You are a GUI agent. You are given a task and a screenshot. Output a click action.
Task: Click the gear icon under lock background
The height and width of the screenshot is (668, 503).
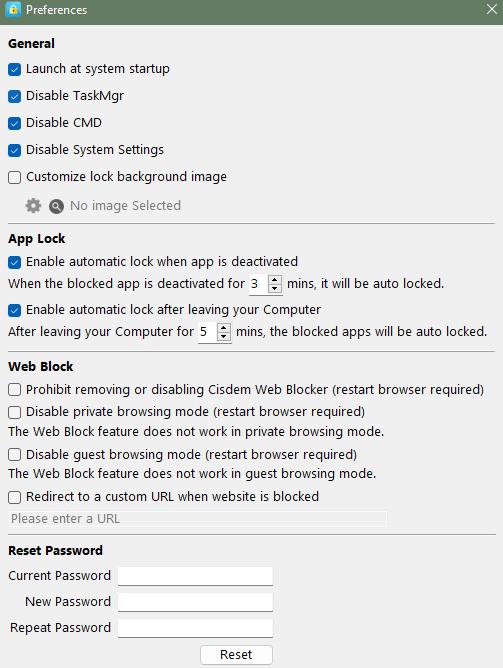[x=33, y=206]
